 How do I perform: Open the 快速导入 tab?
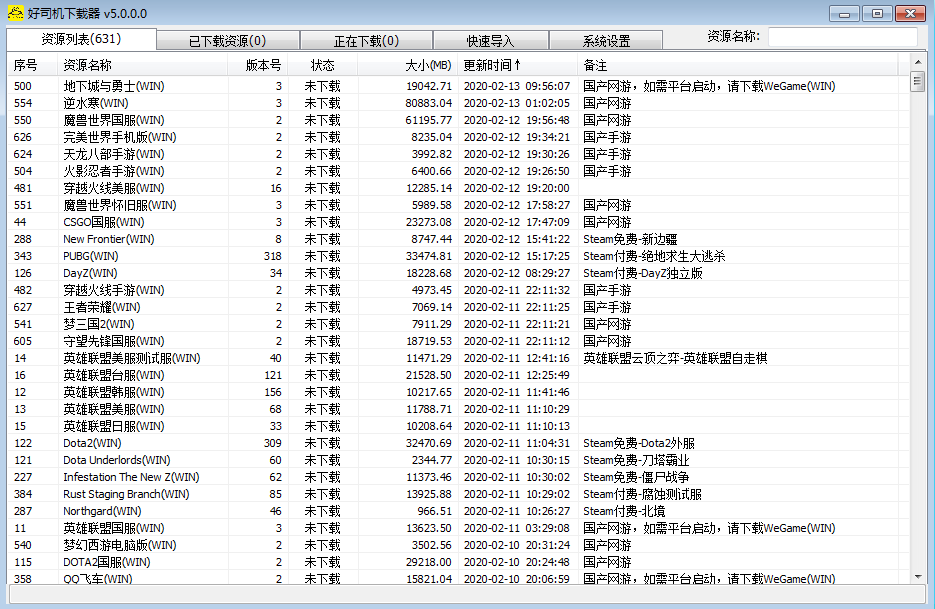point(490,41)
